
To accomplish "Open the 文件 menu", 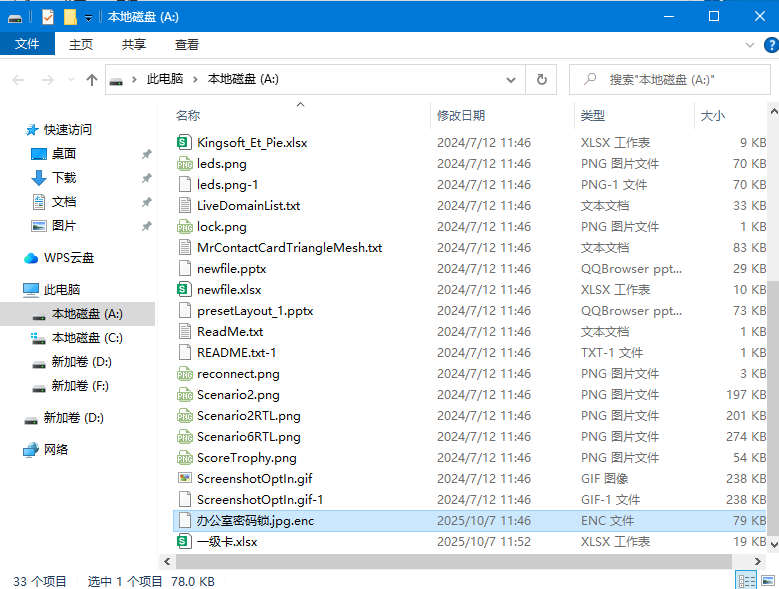I will tap(27, 45).
